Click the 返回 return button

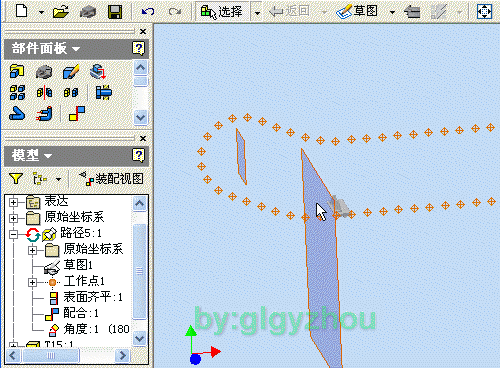289,12
